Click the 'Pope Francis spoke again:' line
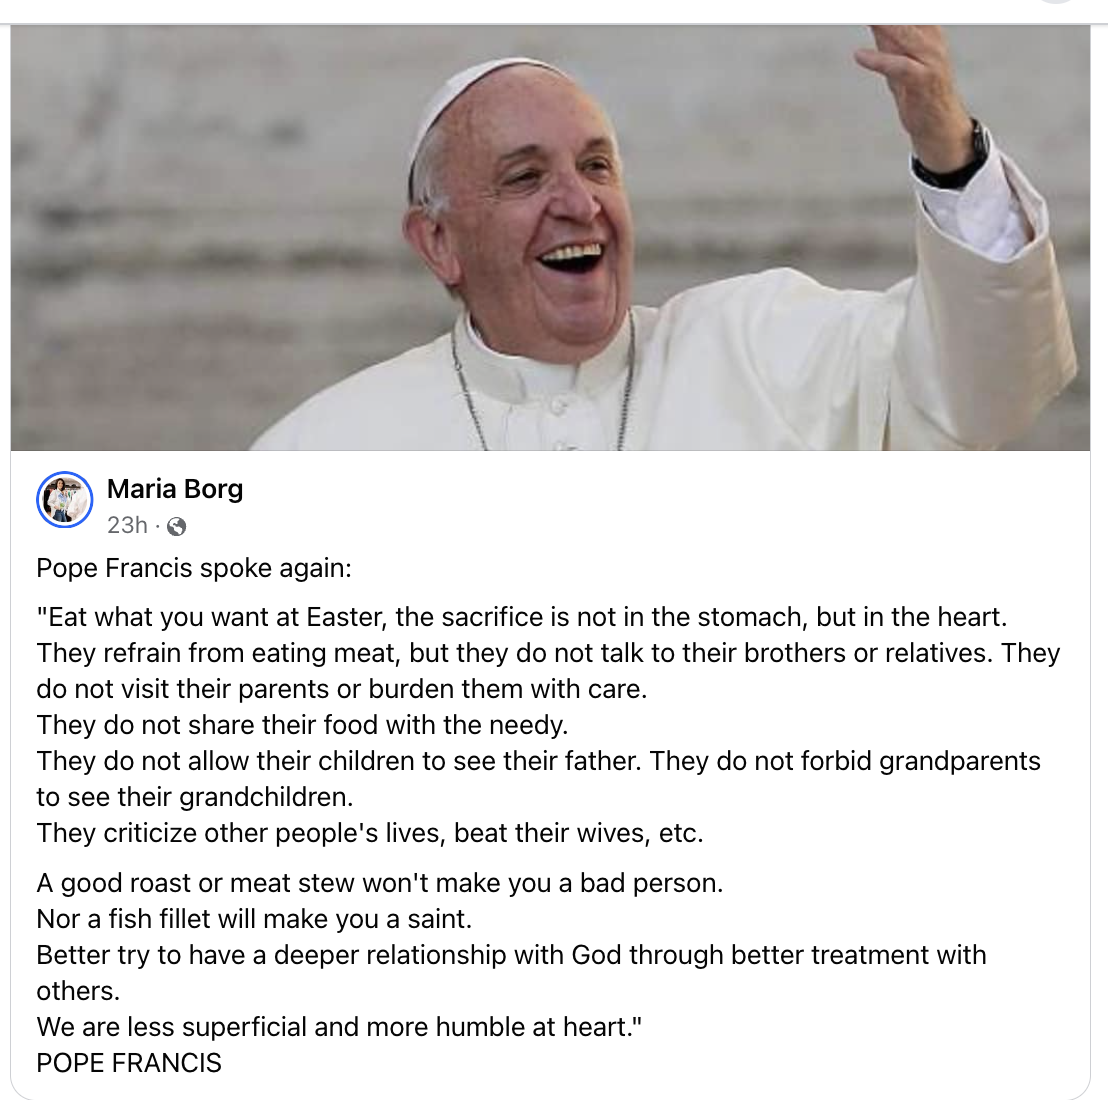 pos(194,568)
